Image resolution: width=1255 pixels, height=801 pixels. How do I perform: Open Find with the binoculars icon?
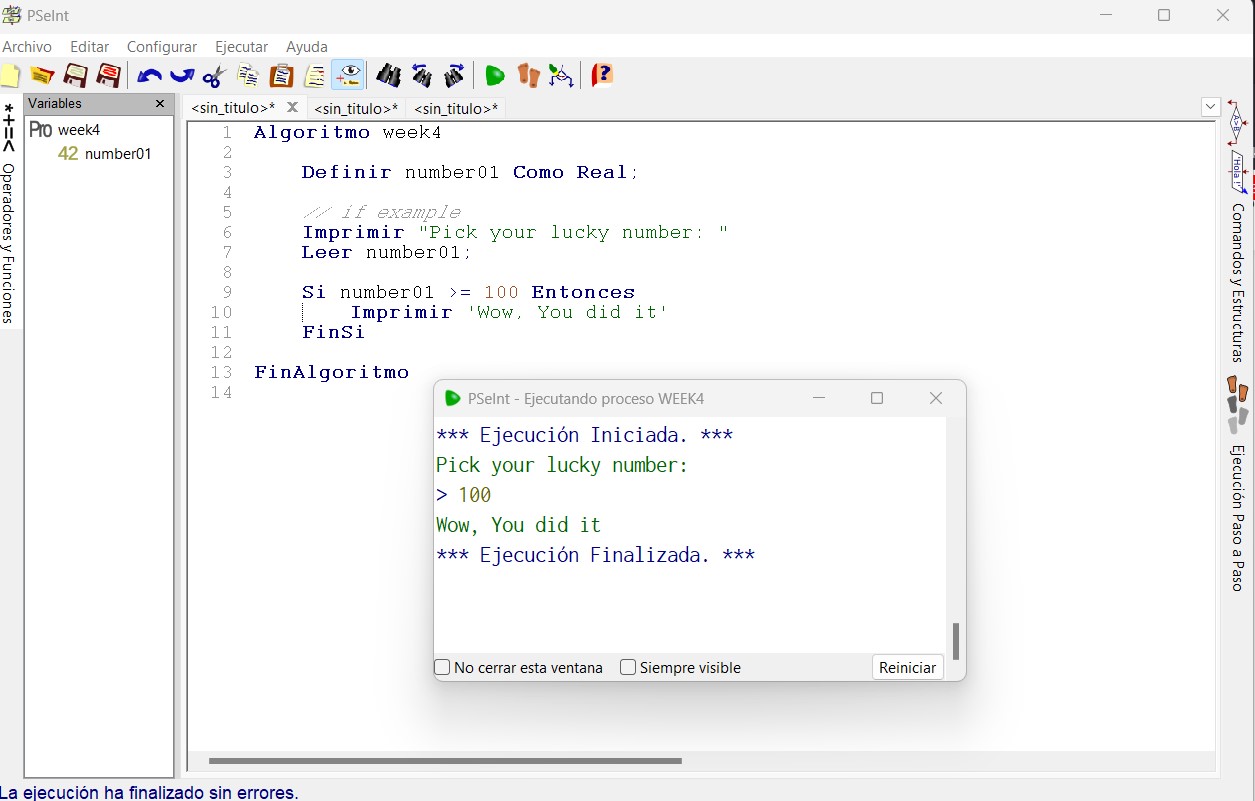click(x=388, y=76)
